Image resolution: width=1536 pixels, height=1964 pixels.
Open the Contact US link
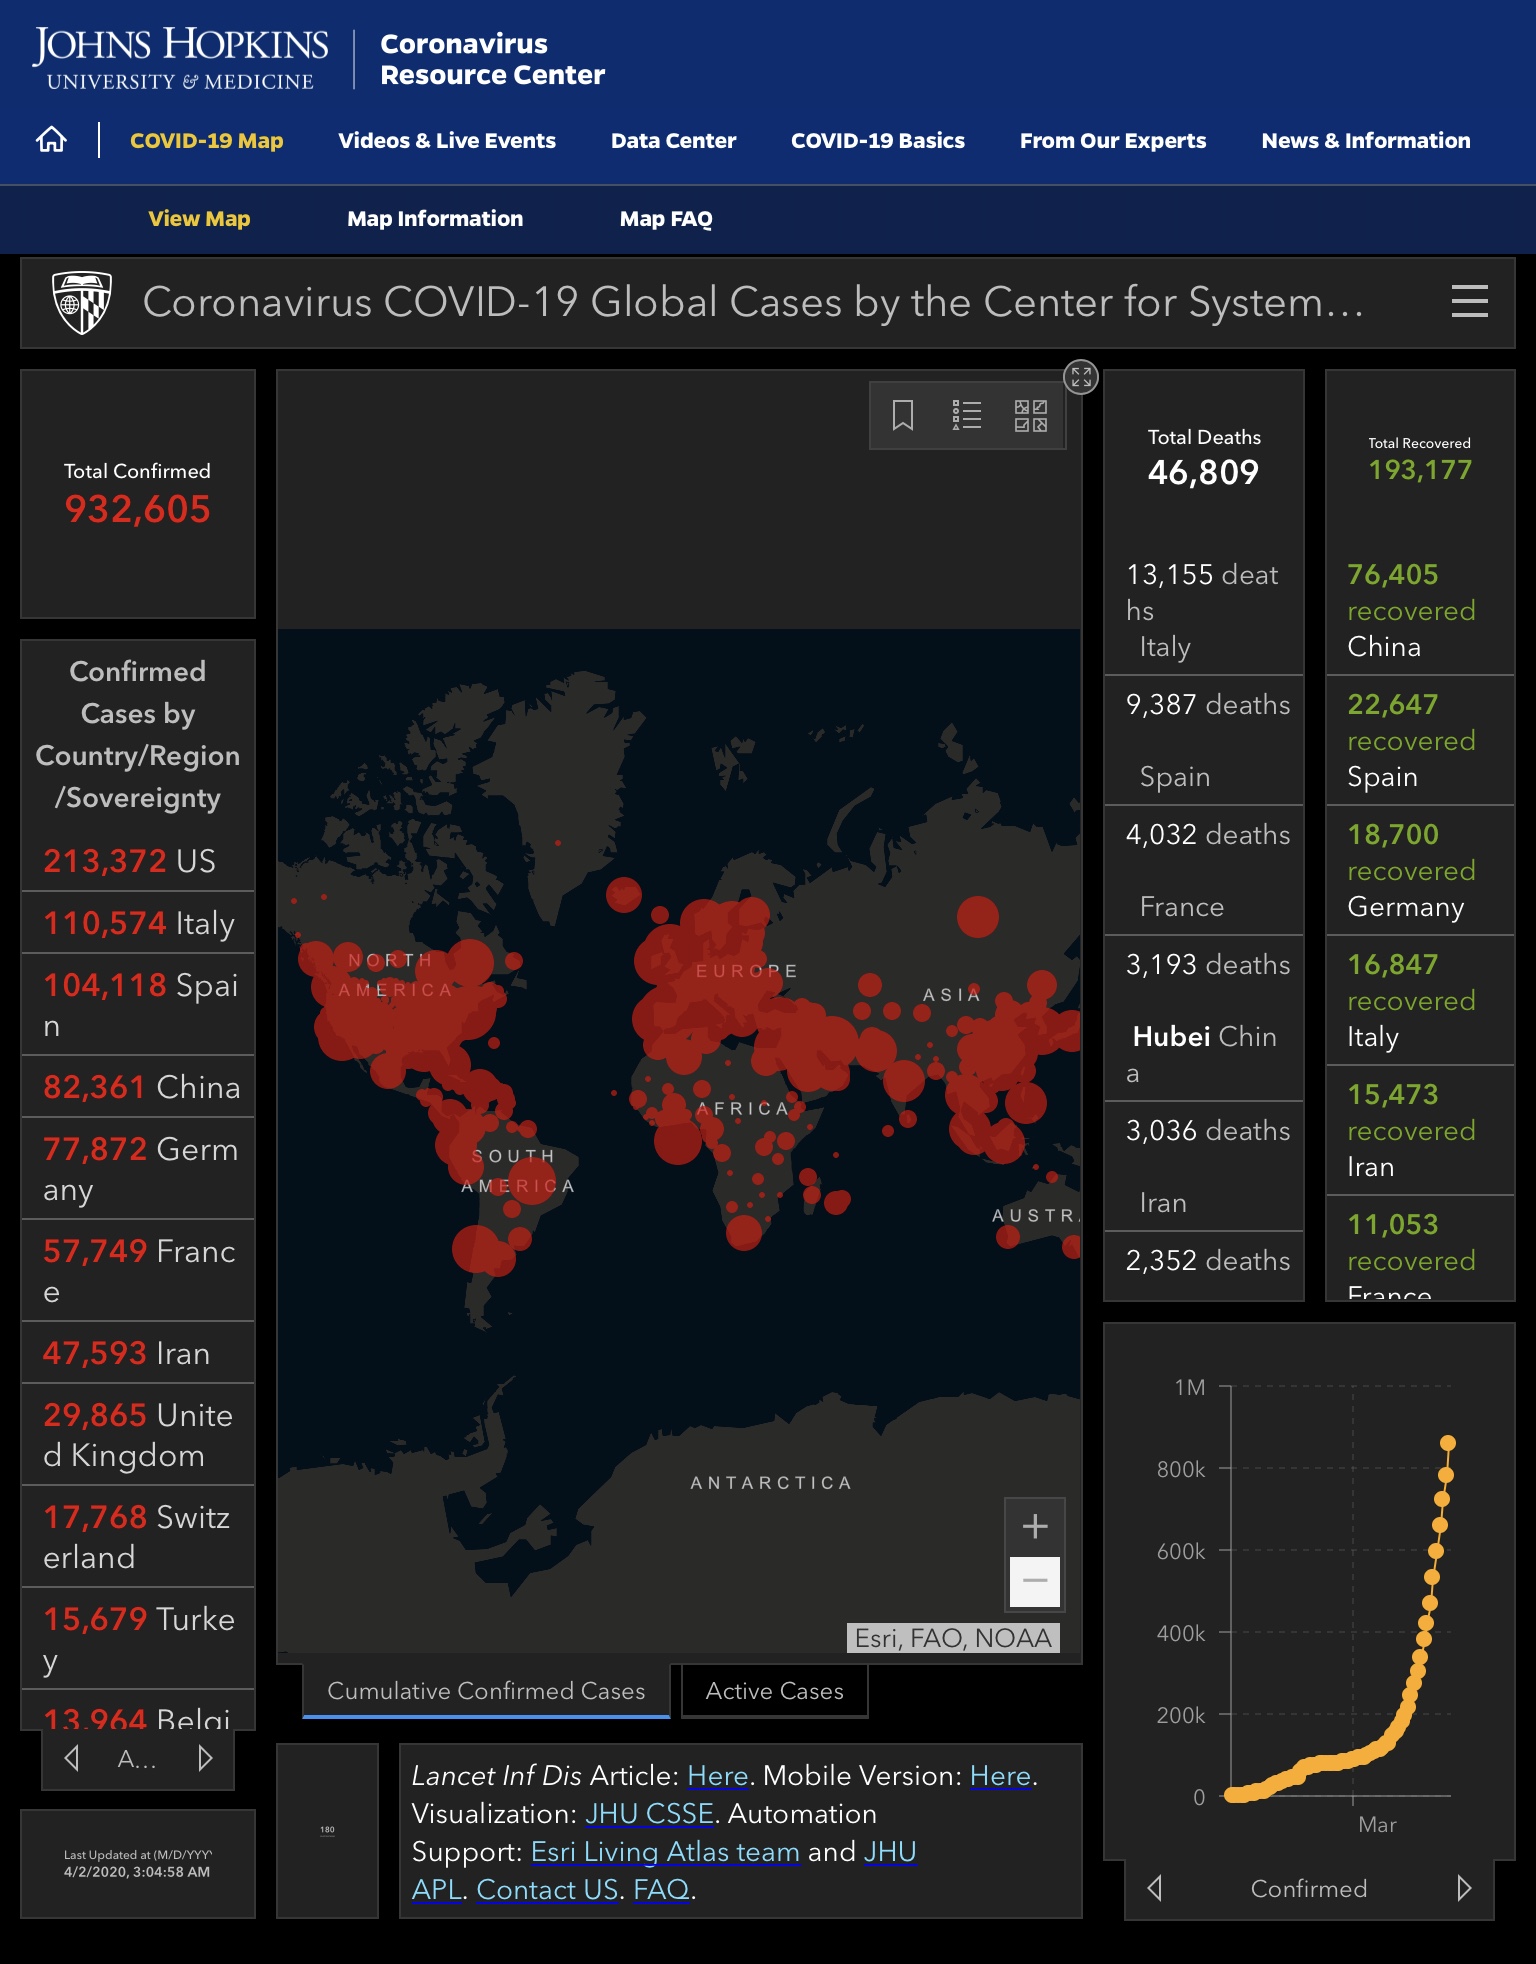coord(547,1890)
